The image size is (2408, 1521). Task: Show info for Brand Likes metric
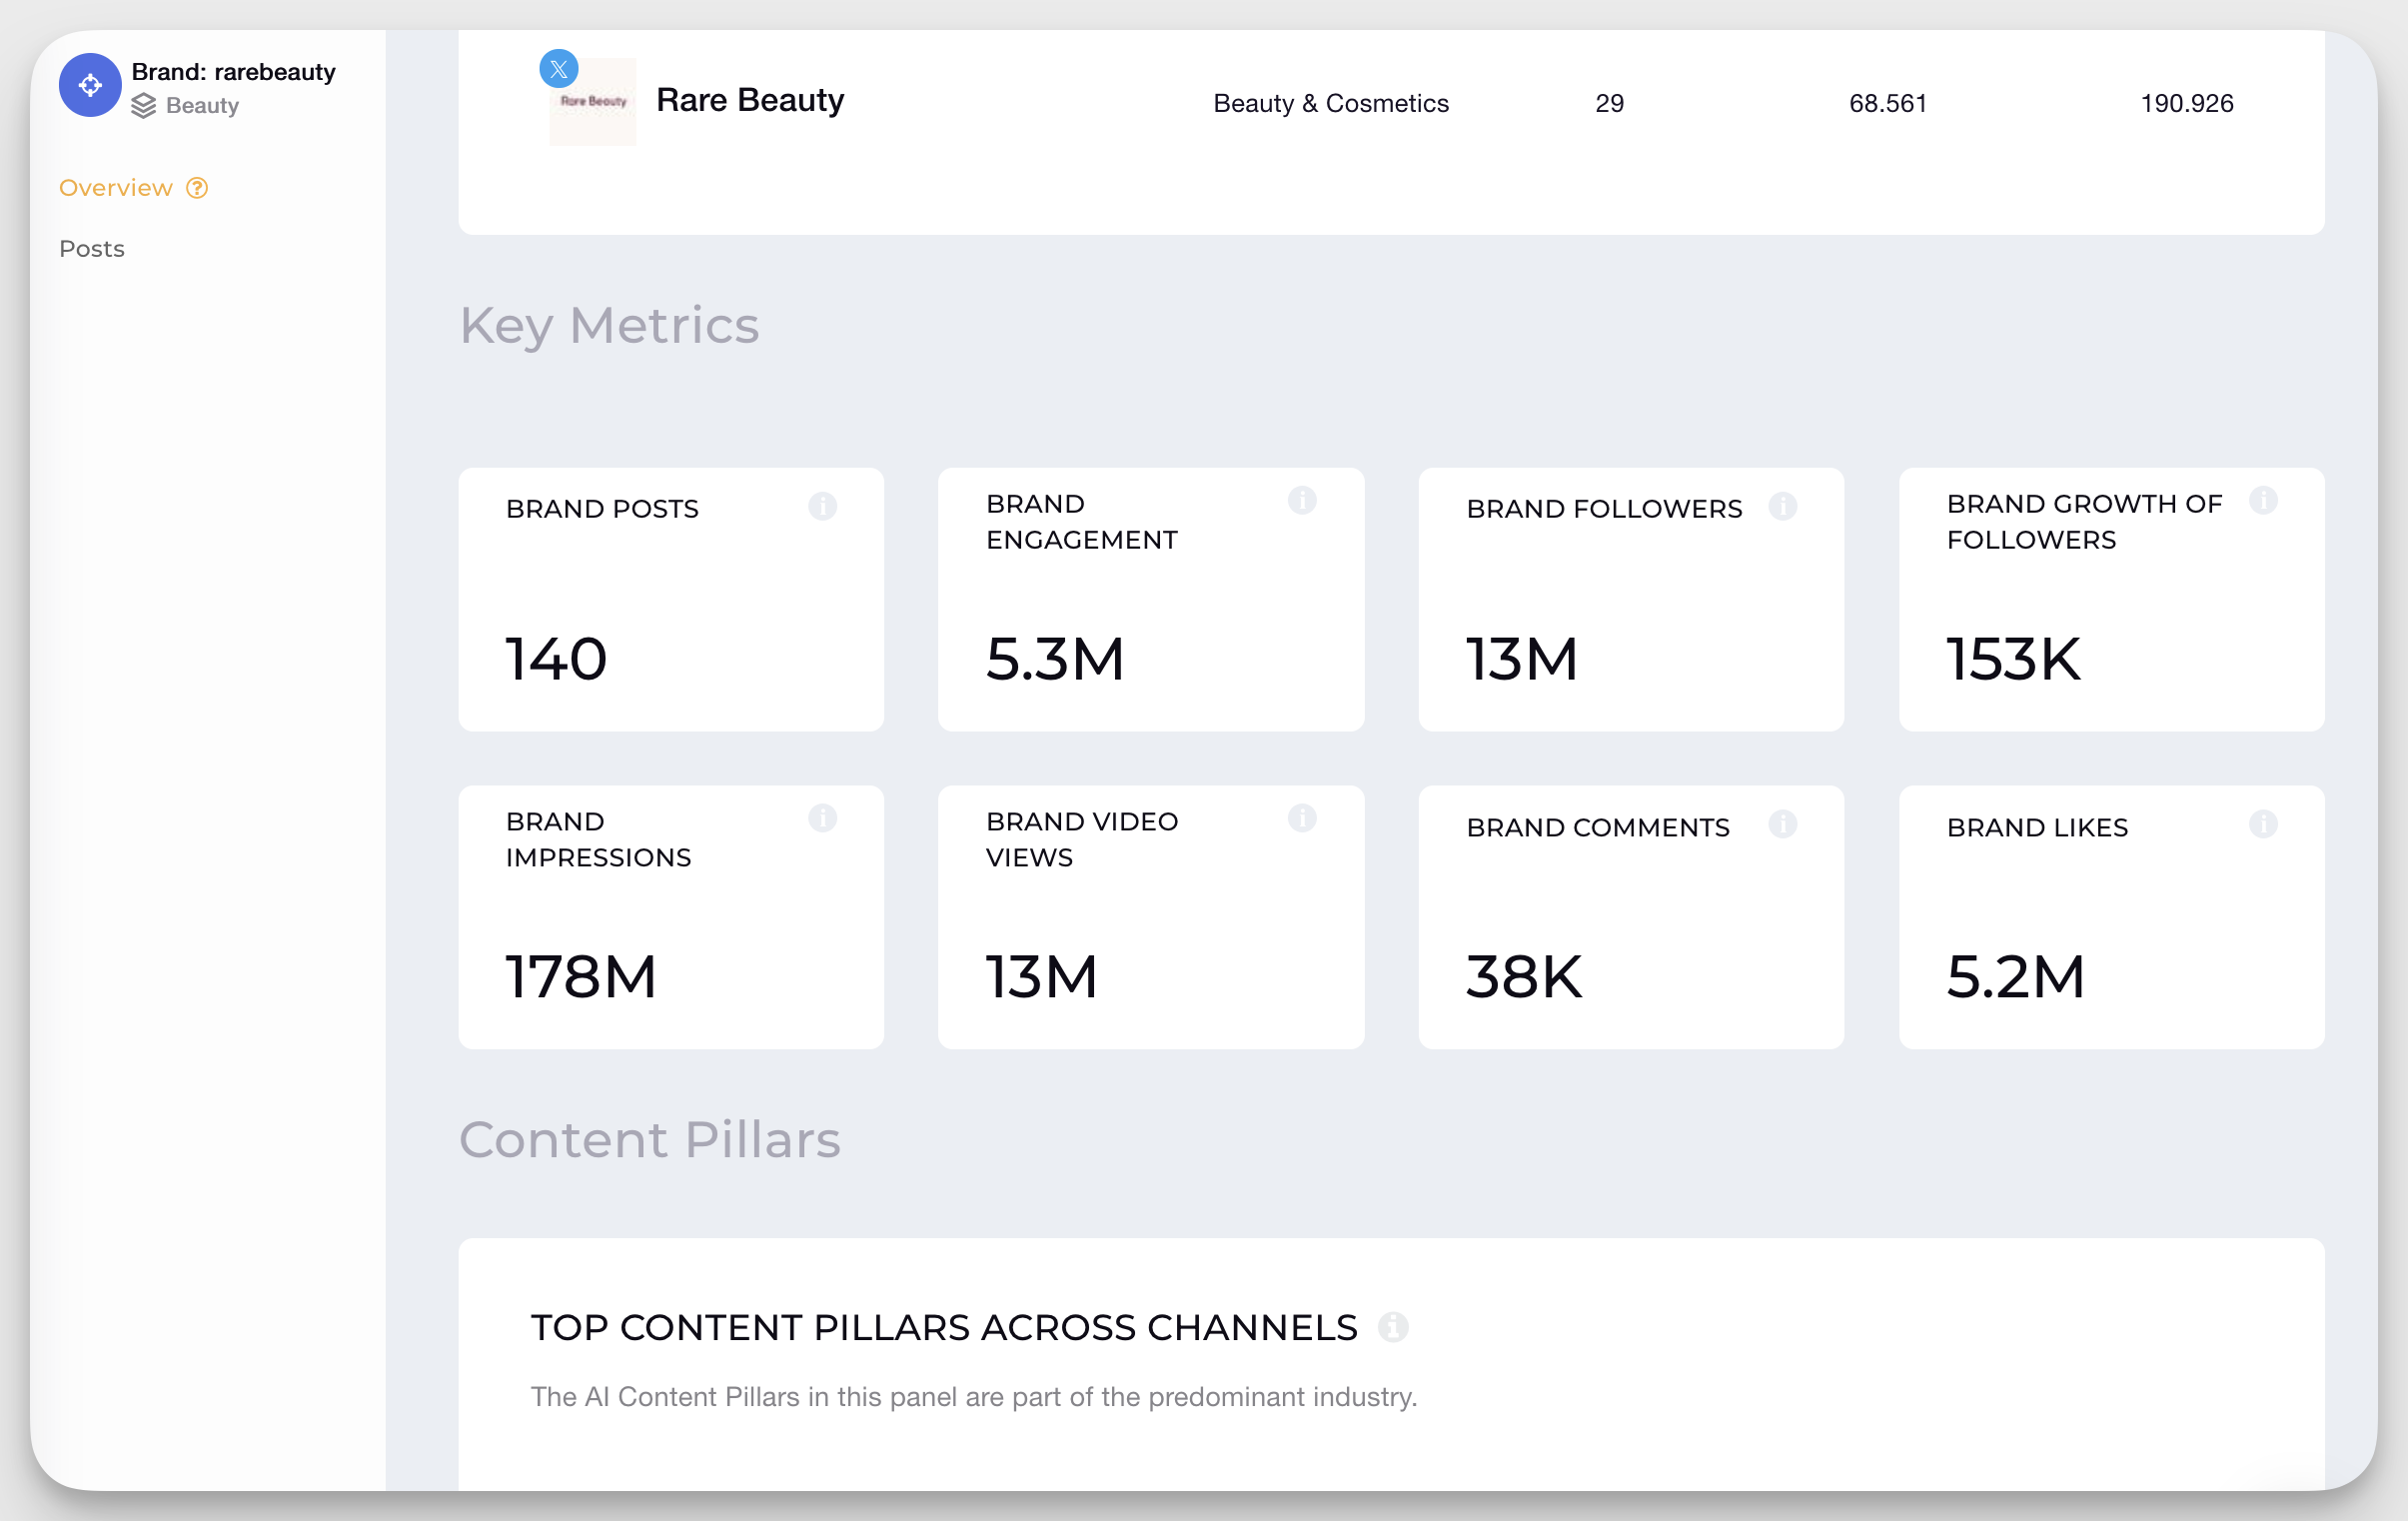[x=2264, y=824]
